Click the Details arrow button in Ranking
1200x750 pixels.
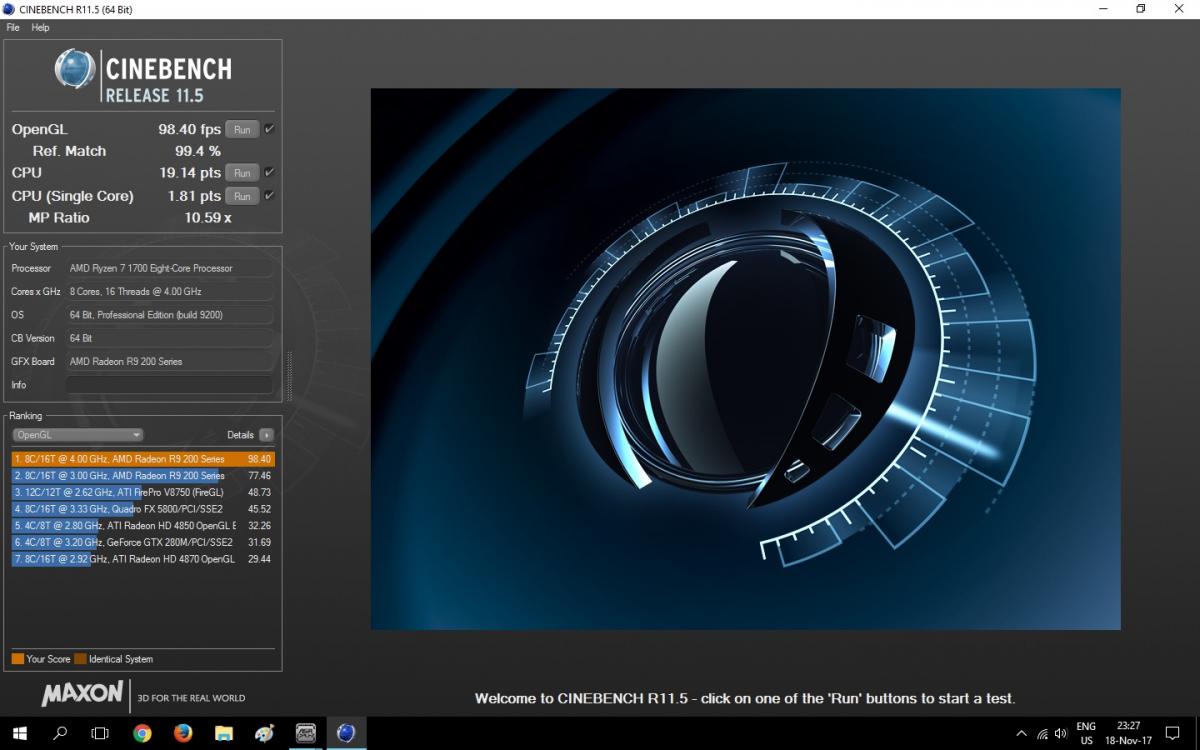(266, 435)
